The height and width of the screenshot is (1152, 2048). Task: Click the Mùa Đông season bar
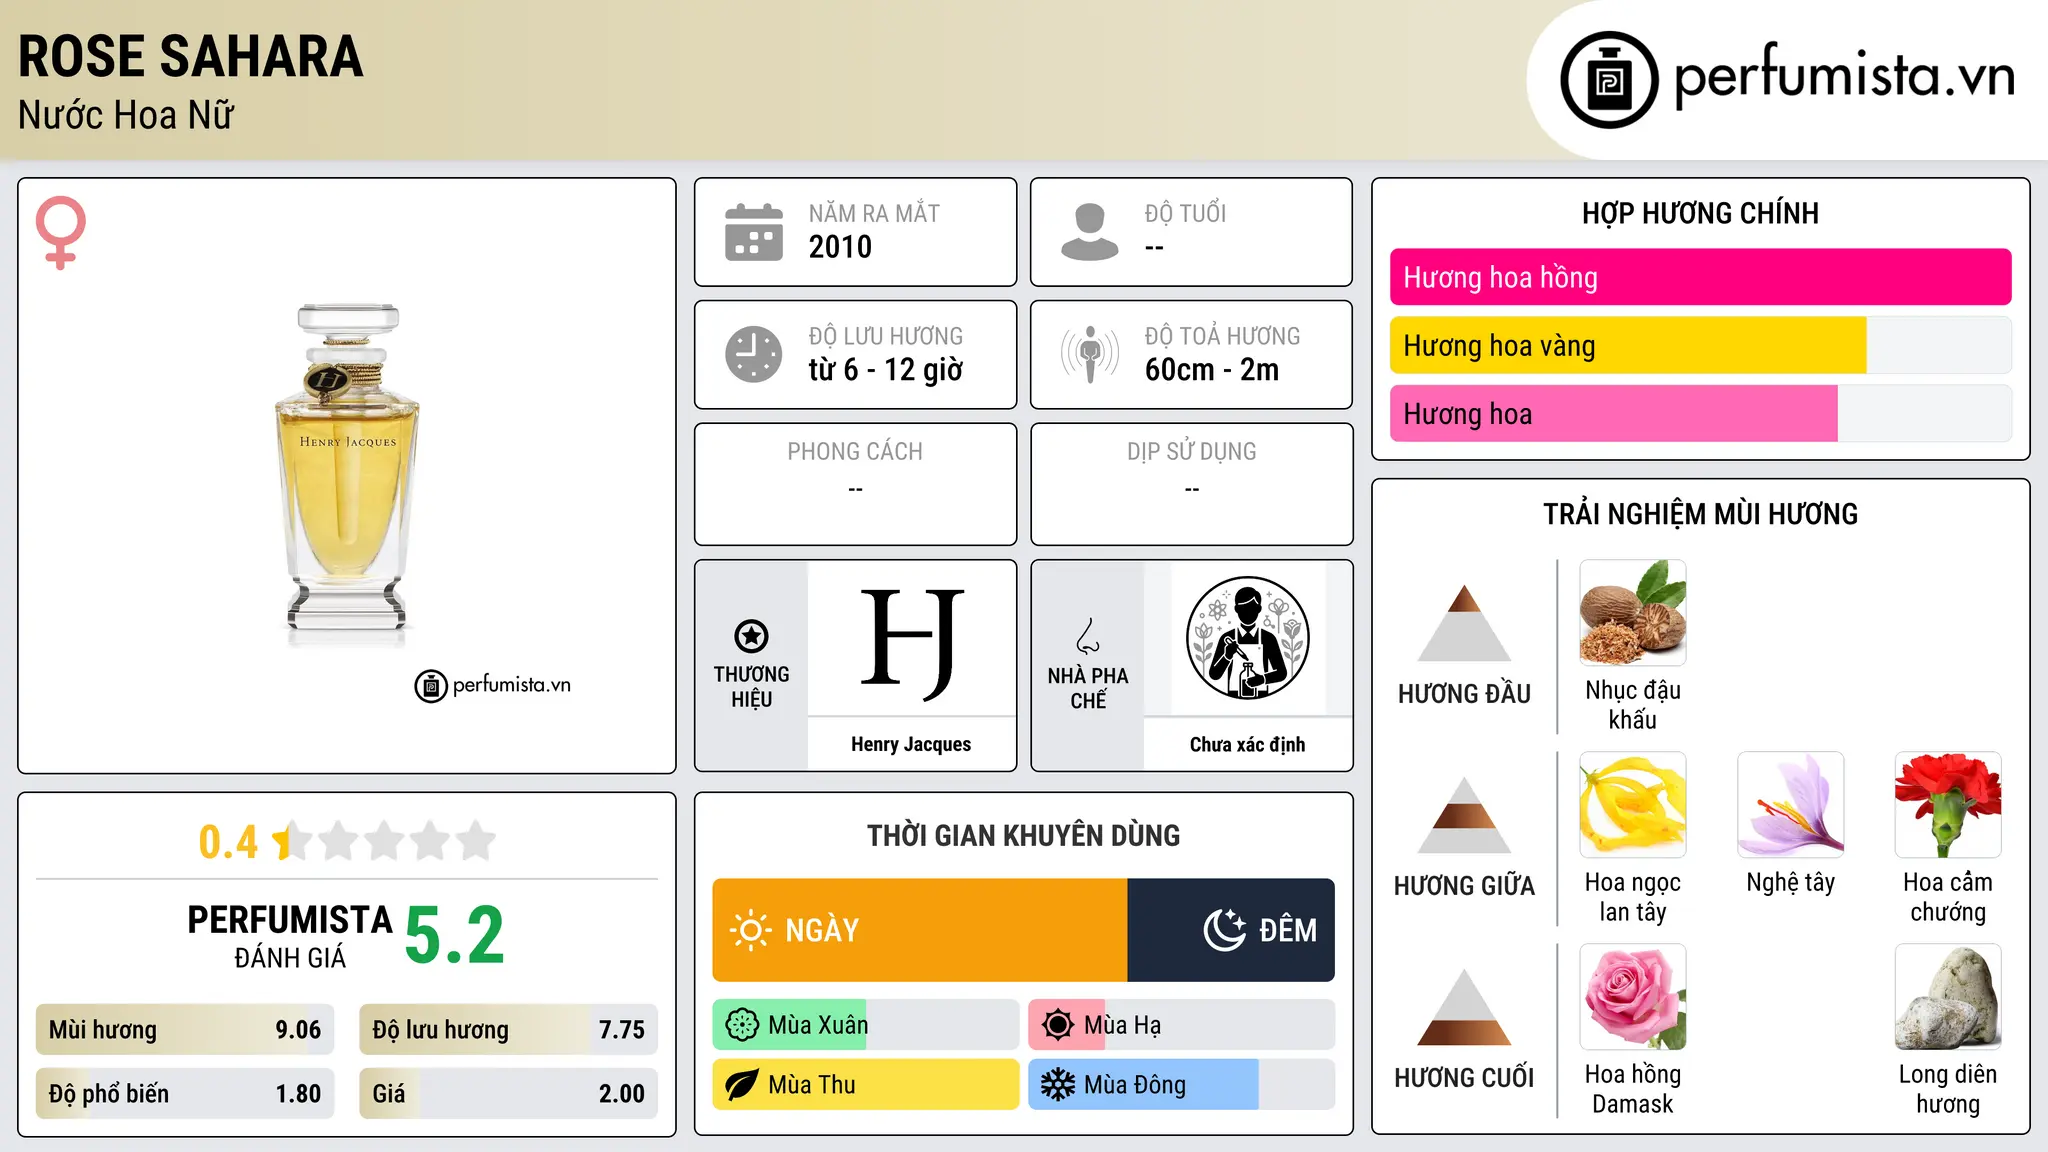click(1182, 1085)
